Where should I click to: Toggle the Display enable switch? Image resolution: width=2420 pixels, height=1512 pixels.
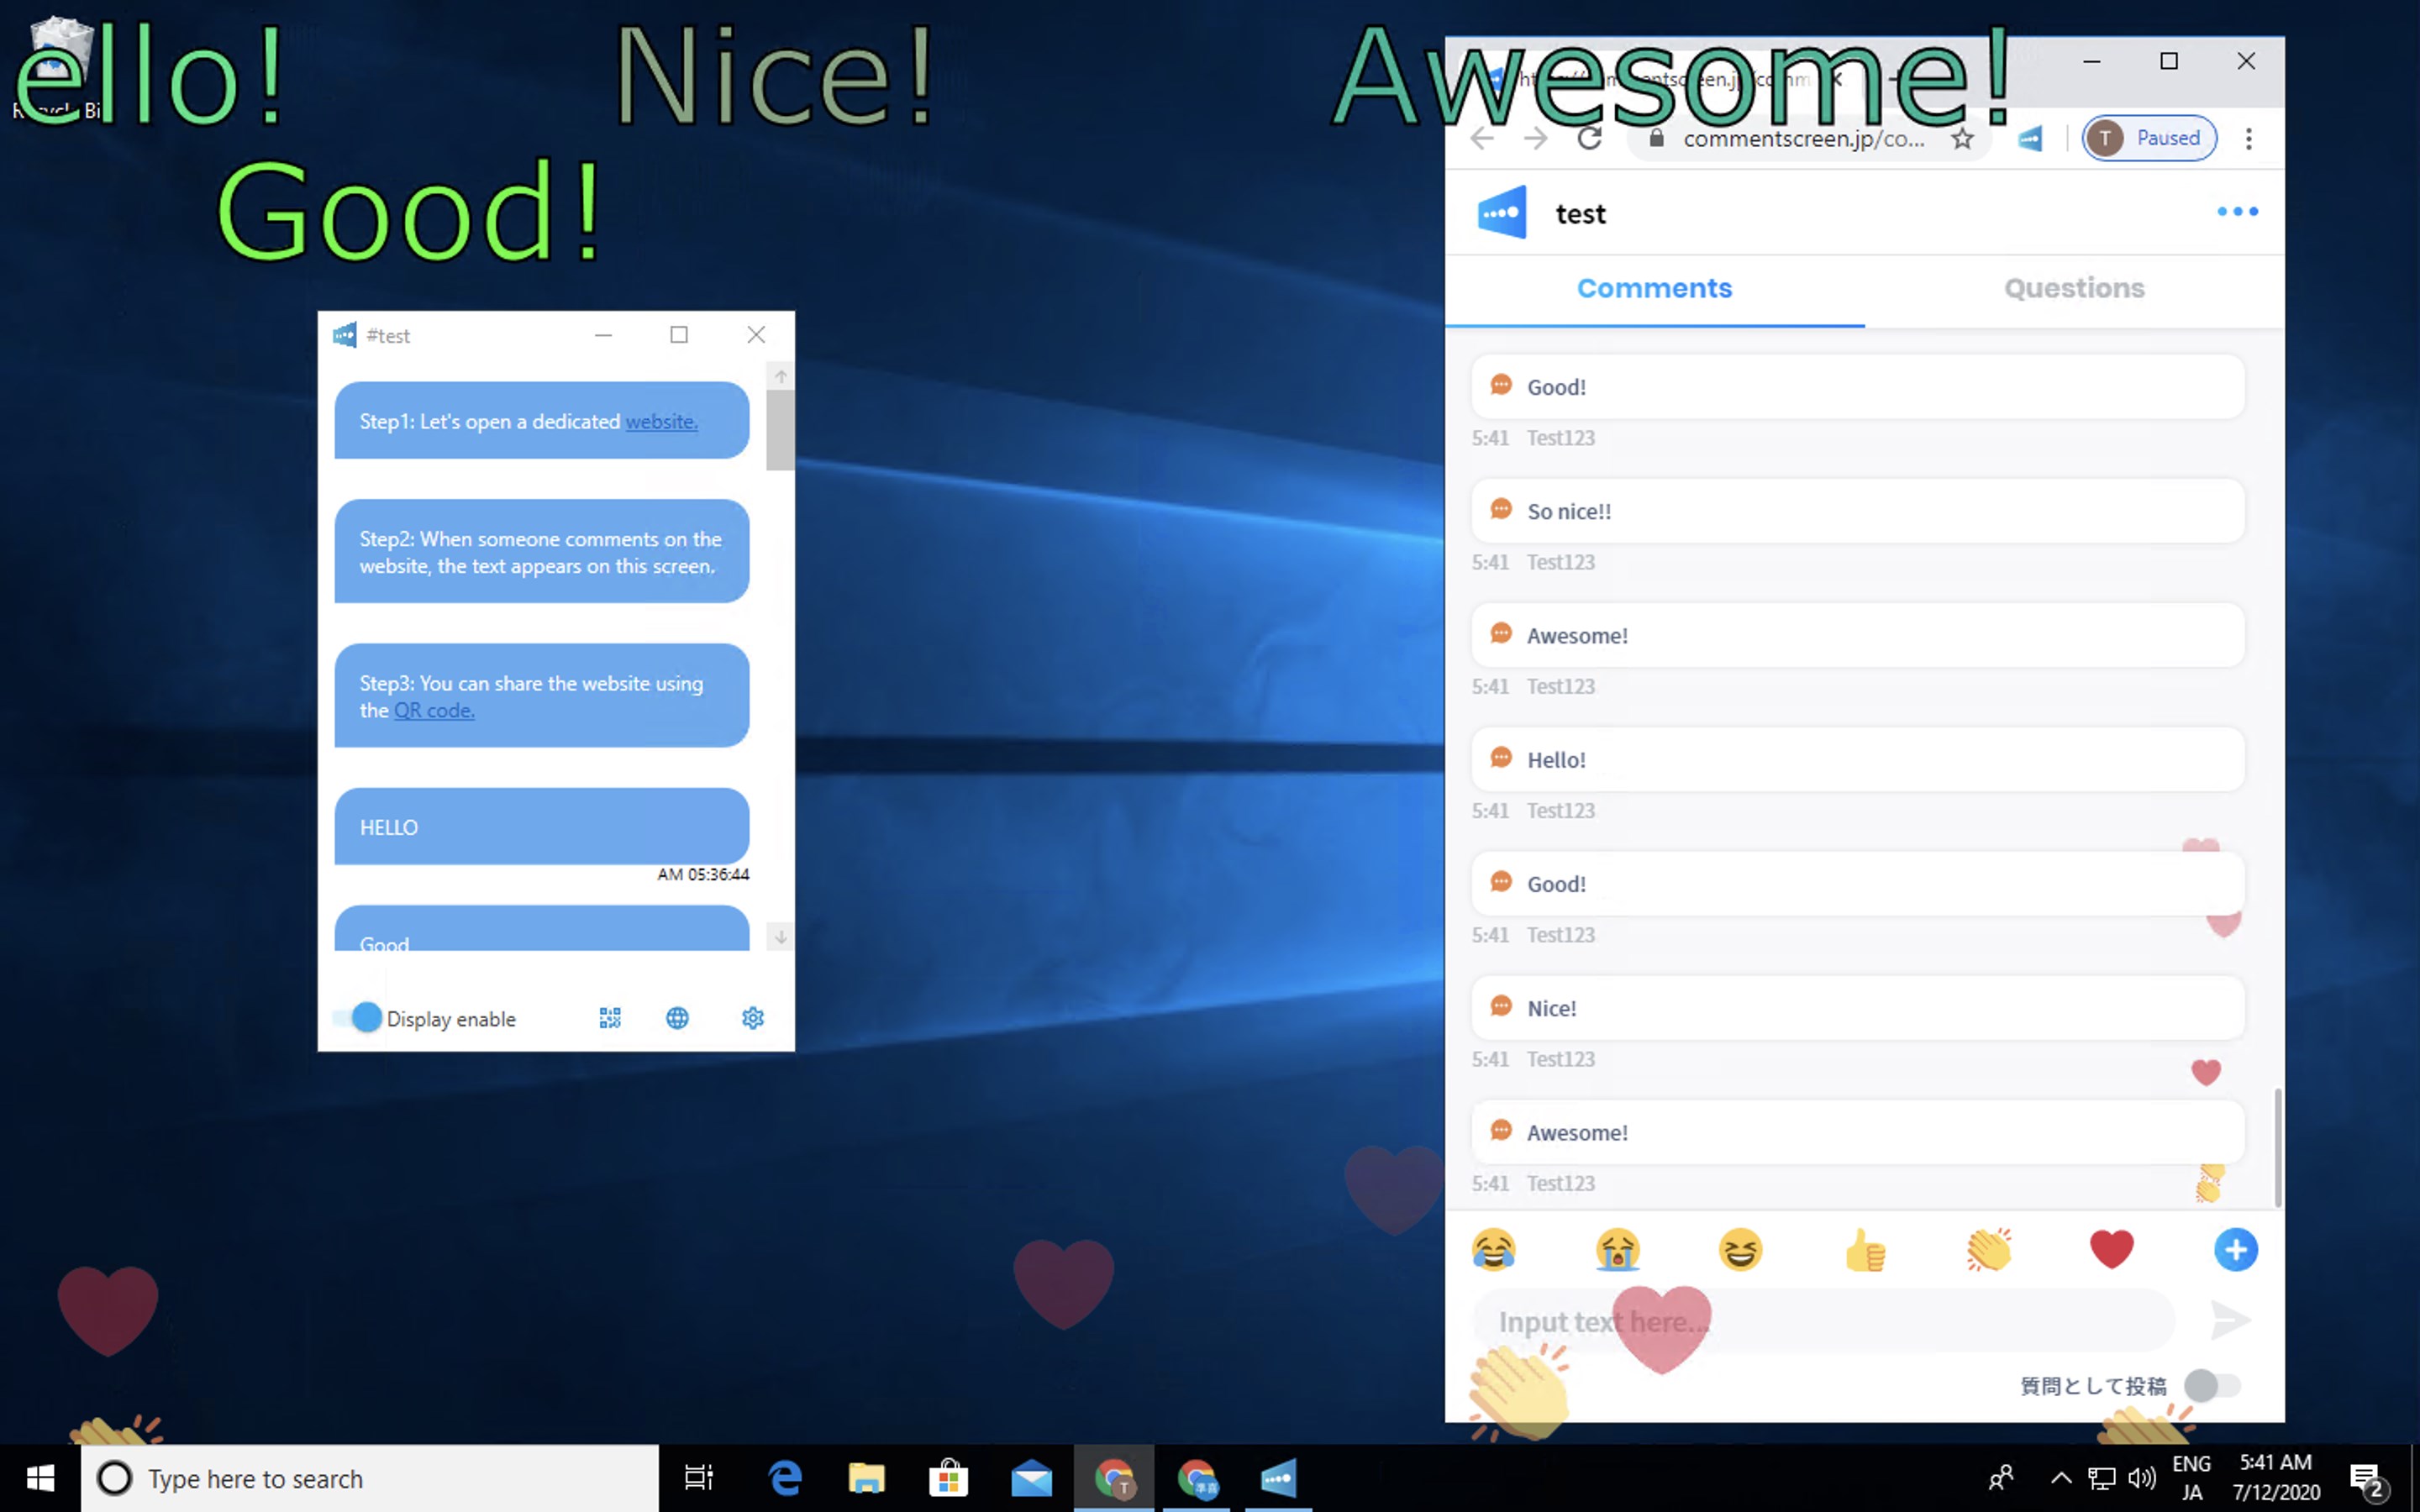(358, 1018)
